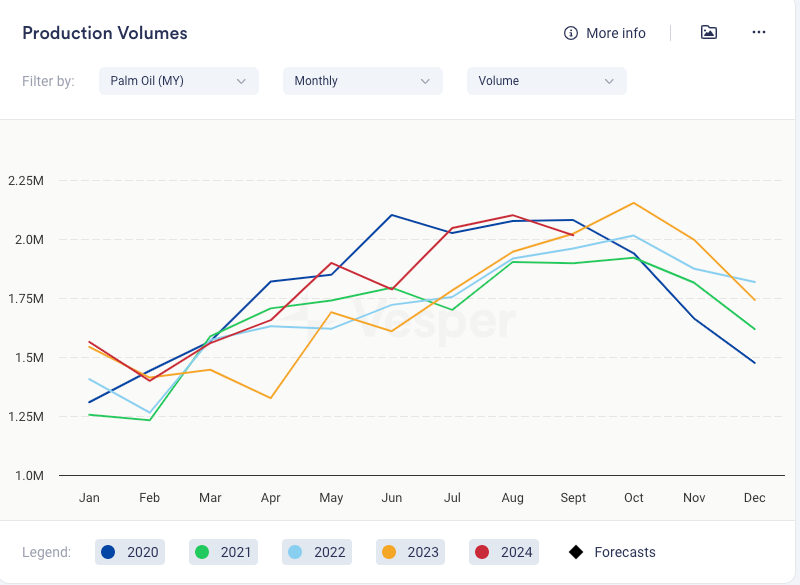Open the Palm Oil (MY) dropdown

tap(178, 81)
